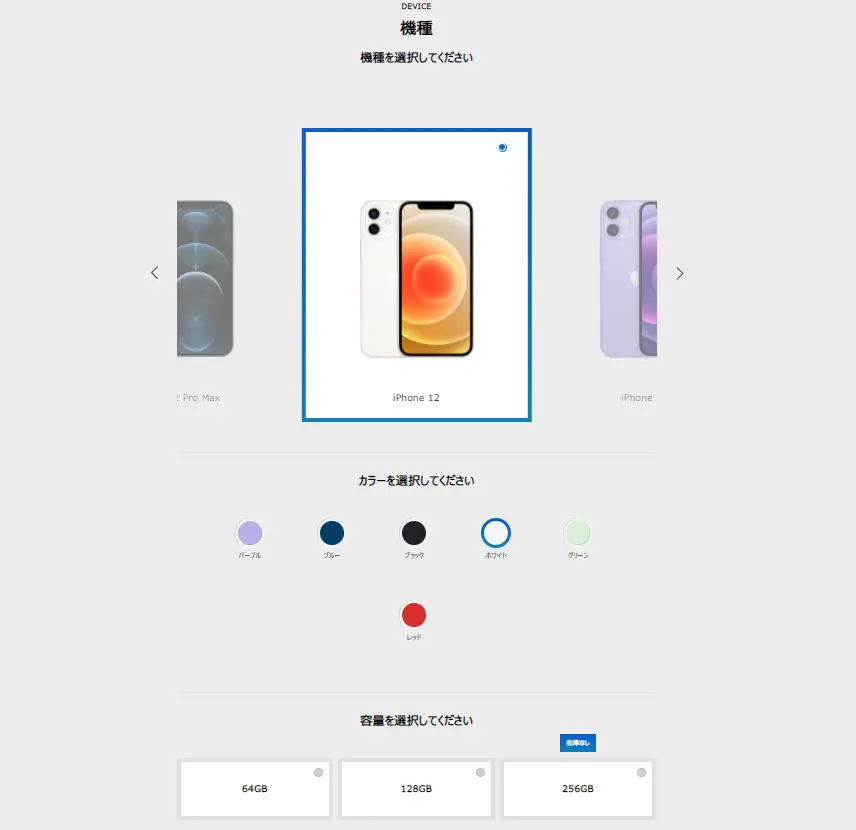Viewport: 856px width, 830px height.
Task: Pick the light green color swatch
Action: pos(577,533)
